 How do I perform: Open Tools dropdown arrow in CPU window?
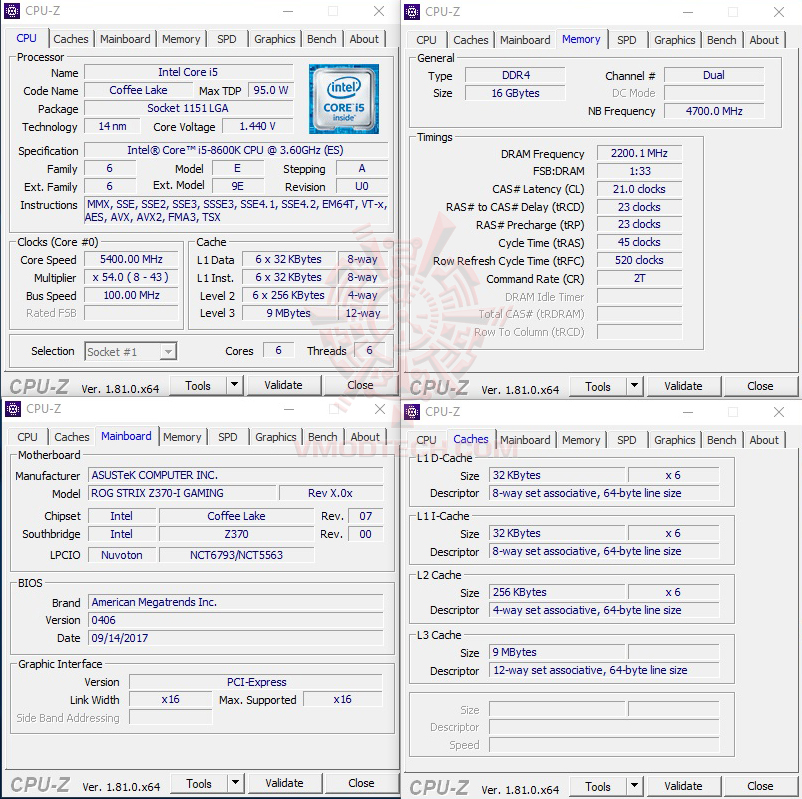(234, 385)
